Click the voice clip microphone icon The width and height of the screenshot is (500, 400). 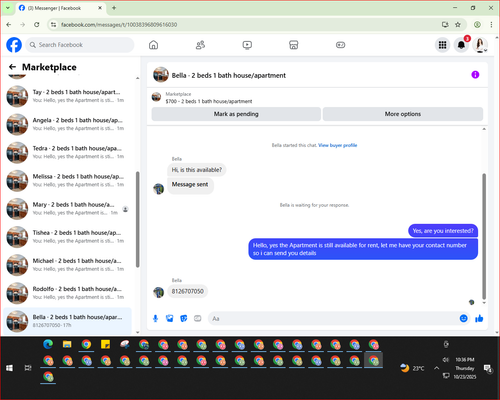(x=155, y=318)
